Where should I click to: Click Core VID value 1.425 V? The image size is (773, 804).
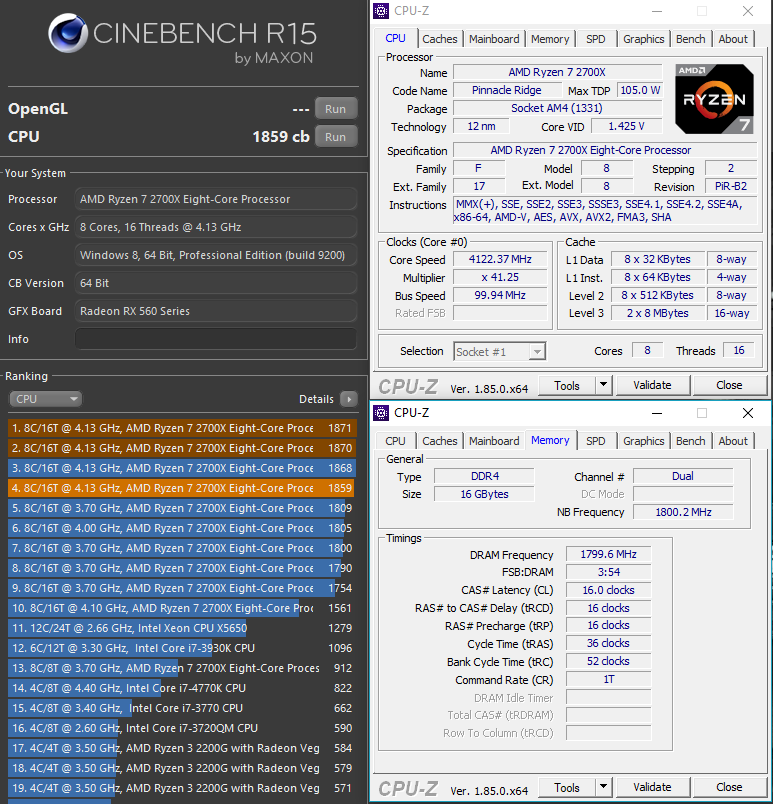[x=626, y=126]
